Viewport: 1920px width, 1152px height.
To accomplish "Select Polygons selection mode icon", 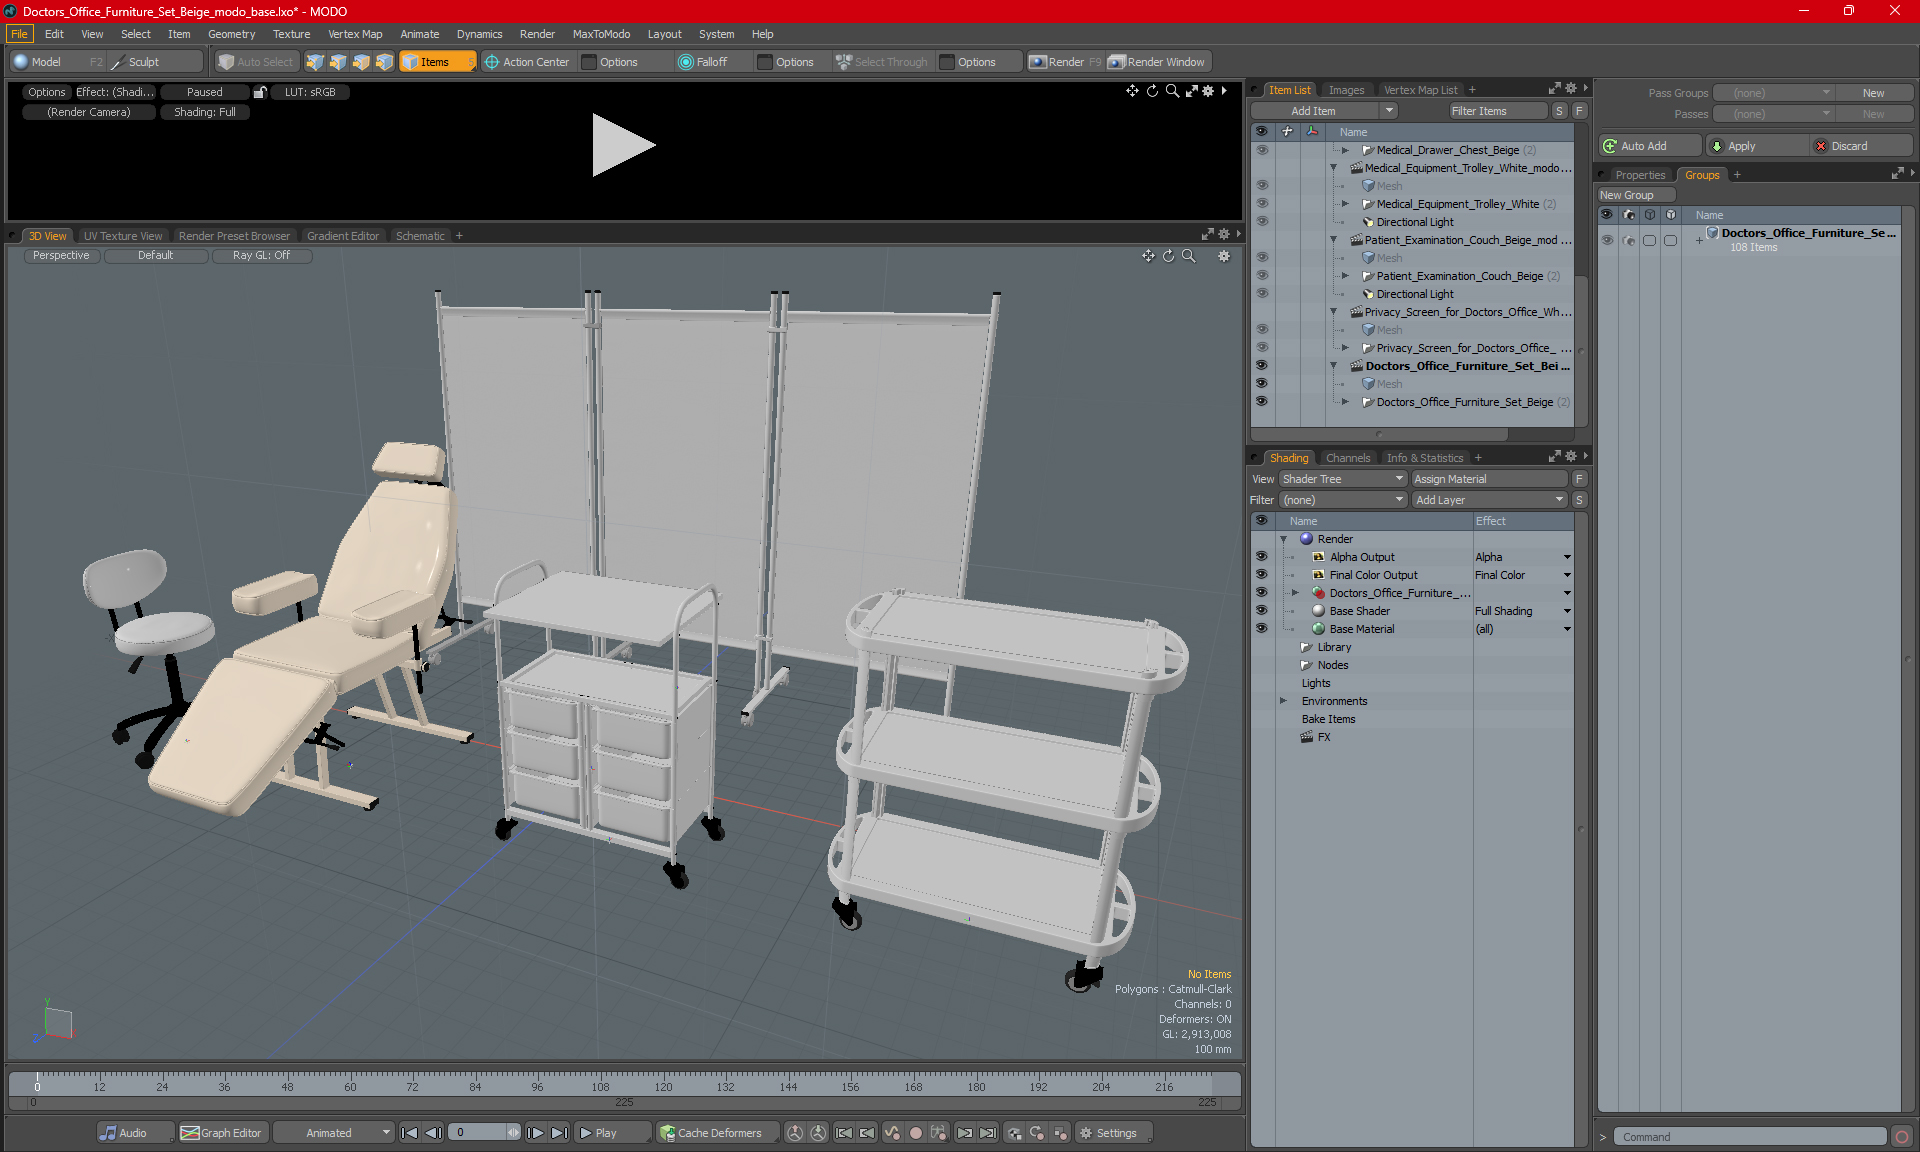I will [x=361, y=62].
